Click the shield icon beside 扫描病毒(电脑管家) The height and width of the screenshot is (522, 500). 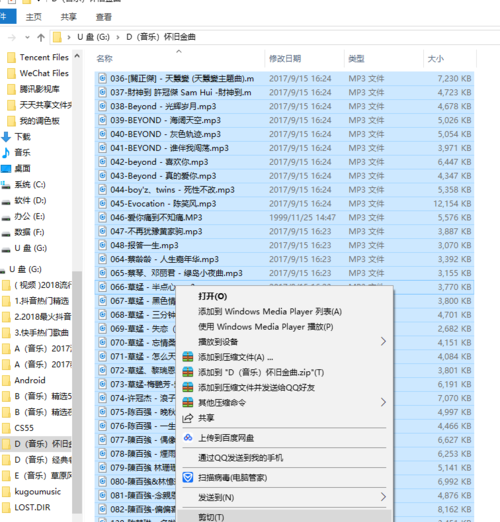(188, 478)
